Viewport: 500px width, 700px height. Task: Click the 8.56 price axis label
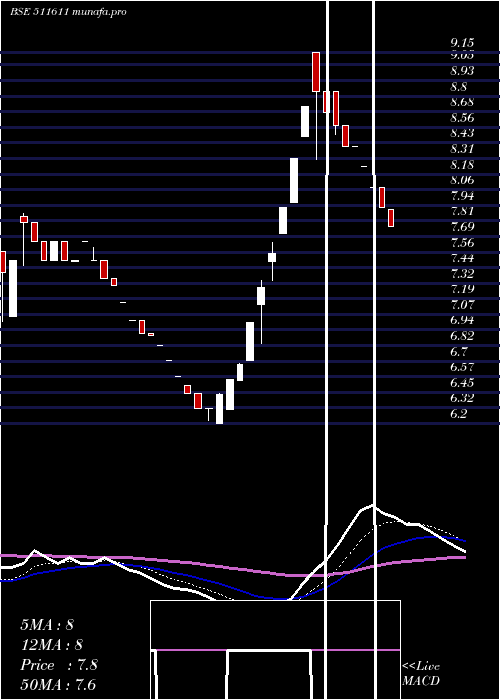click(462, 118)
